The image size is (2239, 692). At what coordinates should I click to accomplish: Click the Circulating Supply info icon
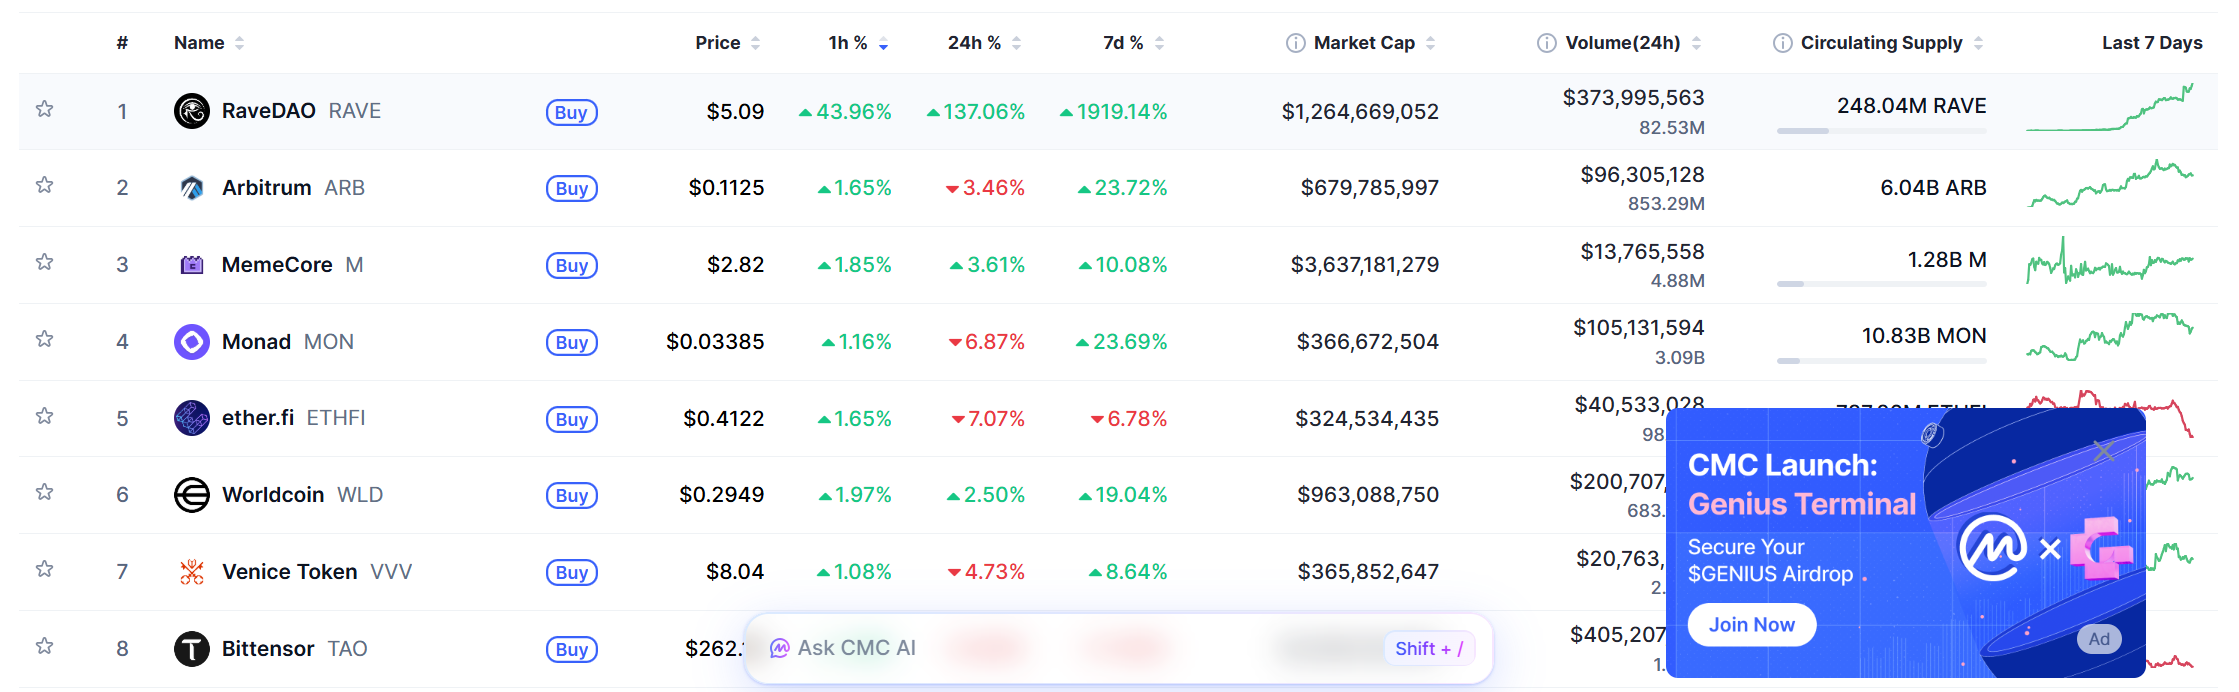click(x=1782, y=43)
